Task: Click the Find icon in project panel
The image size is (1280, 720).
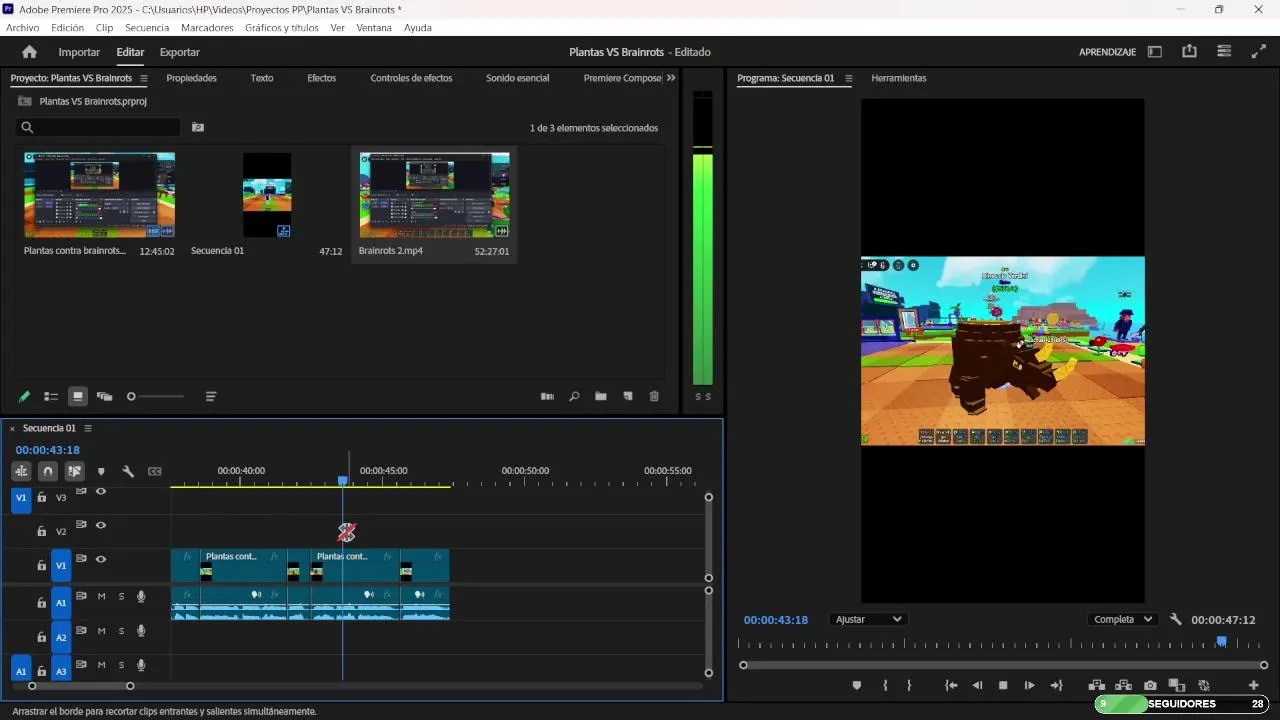Action: click(x=574, y=397)
